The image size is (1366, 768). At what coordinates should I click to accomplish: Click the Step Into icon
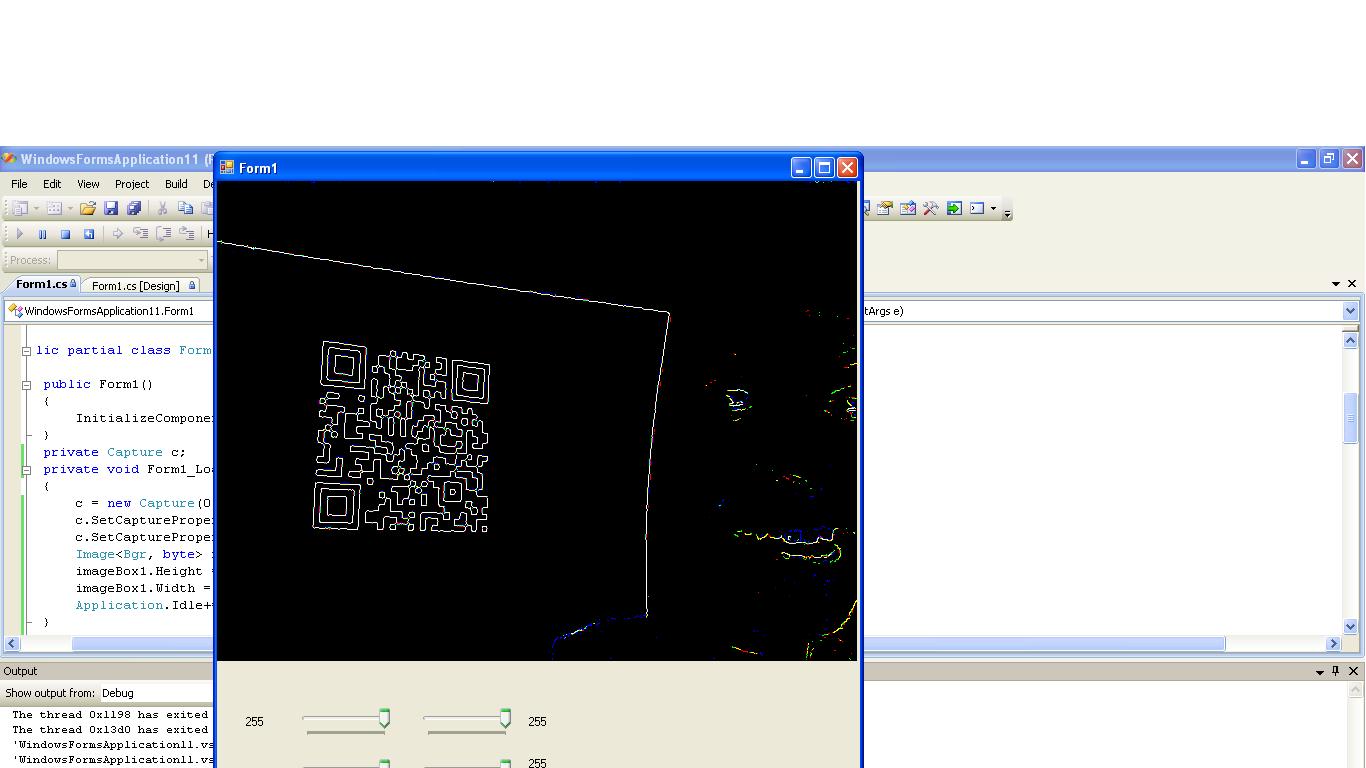click(x=140, y=234)
